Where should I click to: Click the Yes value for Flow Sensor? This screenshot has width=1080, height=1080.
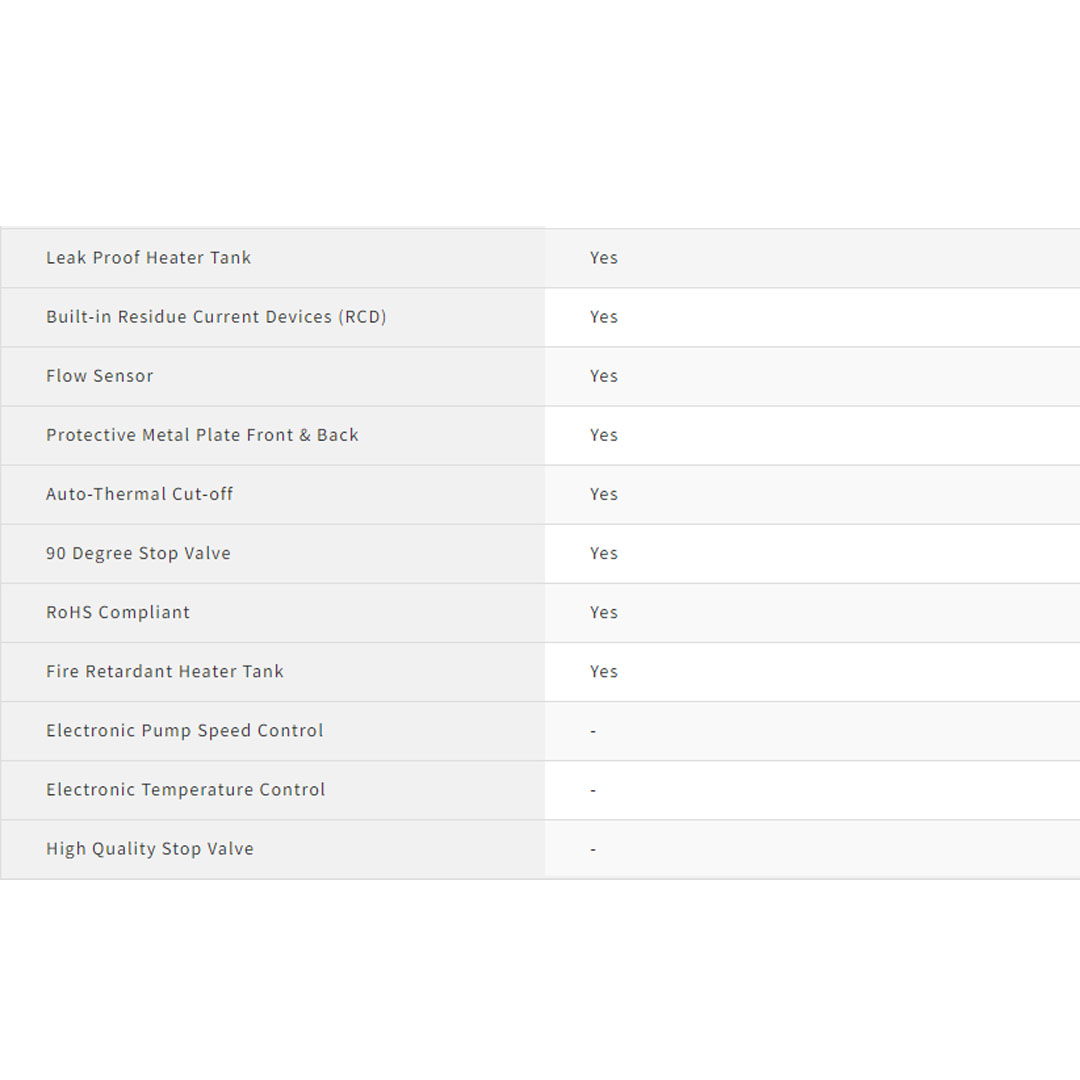(604, 376)
